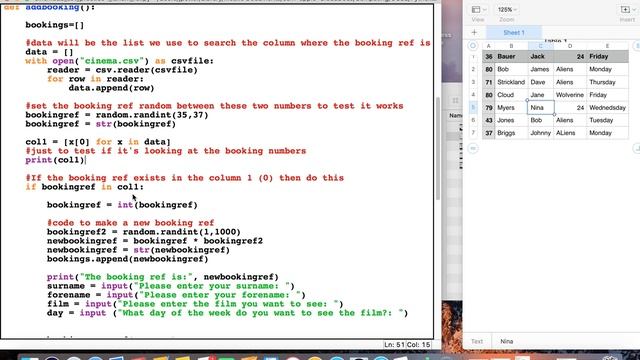The image size is (640, 360).
Task: Select the cell containing "Dave"
Action: [541, 82]
